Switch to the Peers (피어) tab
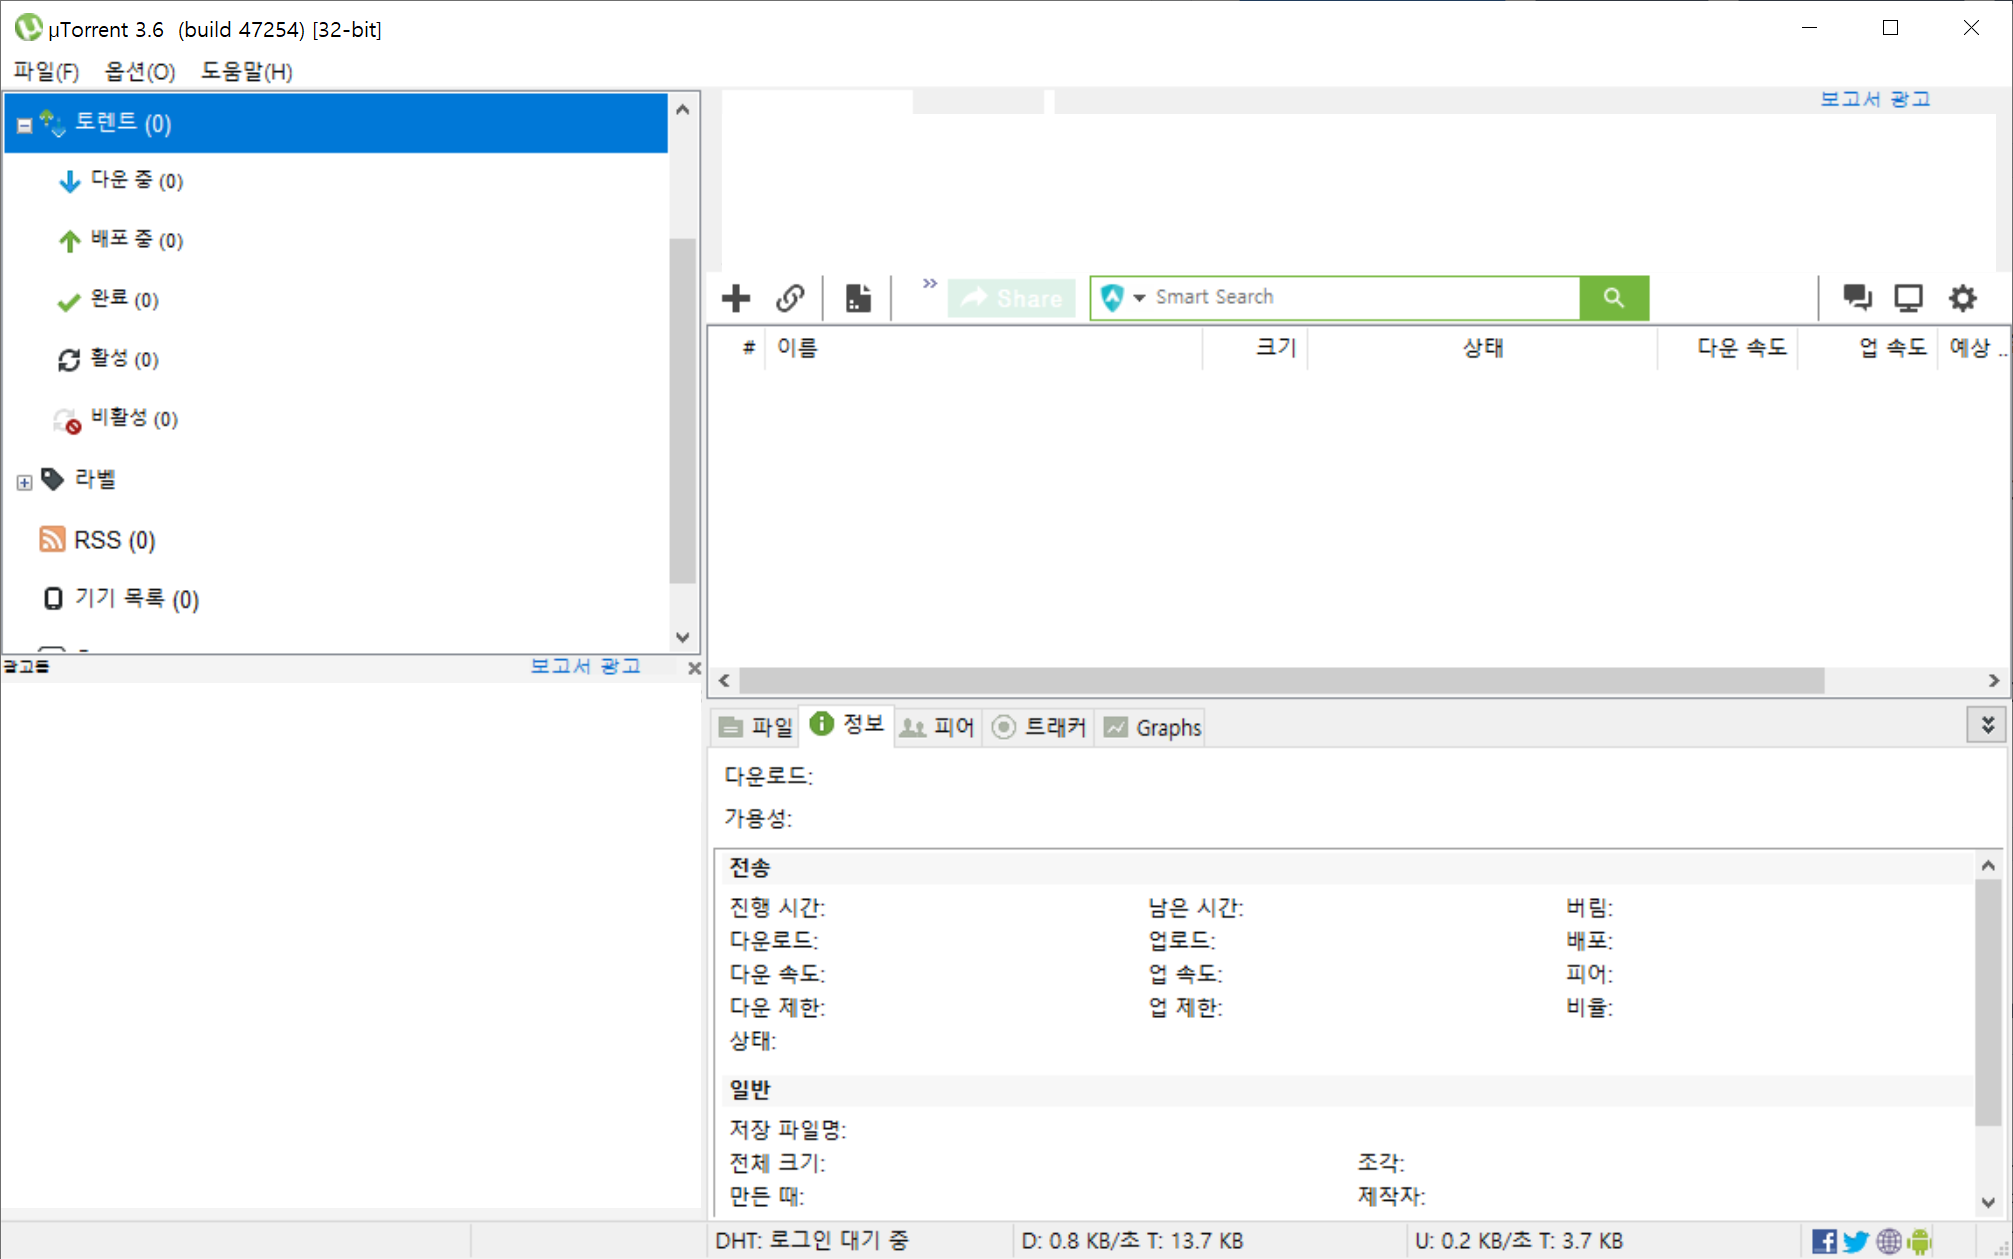 coord(937,727)
